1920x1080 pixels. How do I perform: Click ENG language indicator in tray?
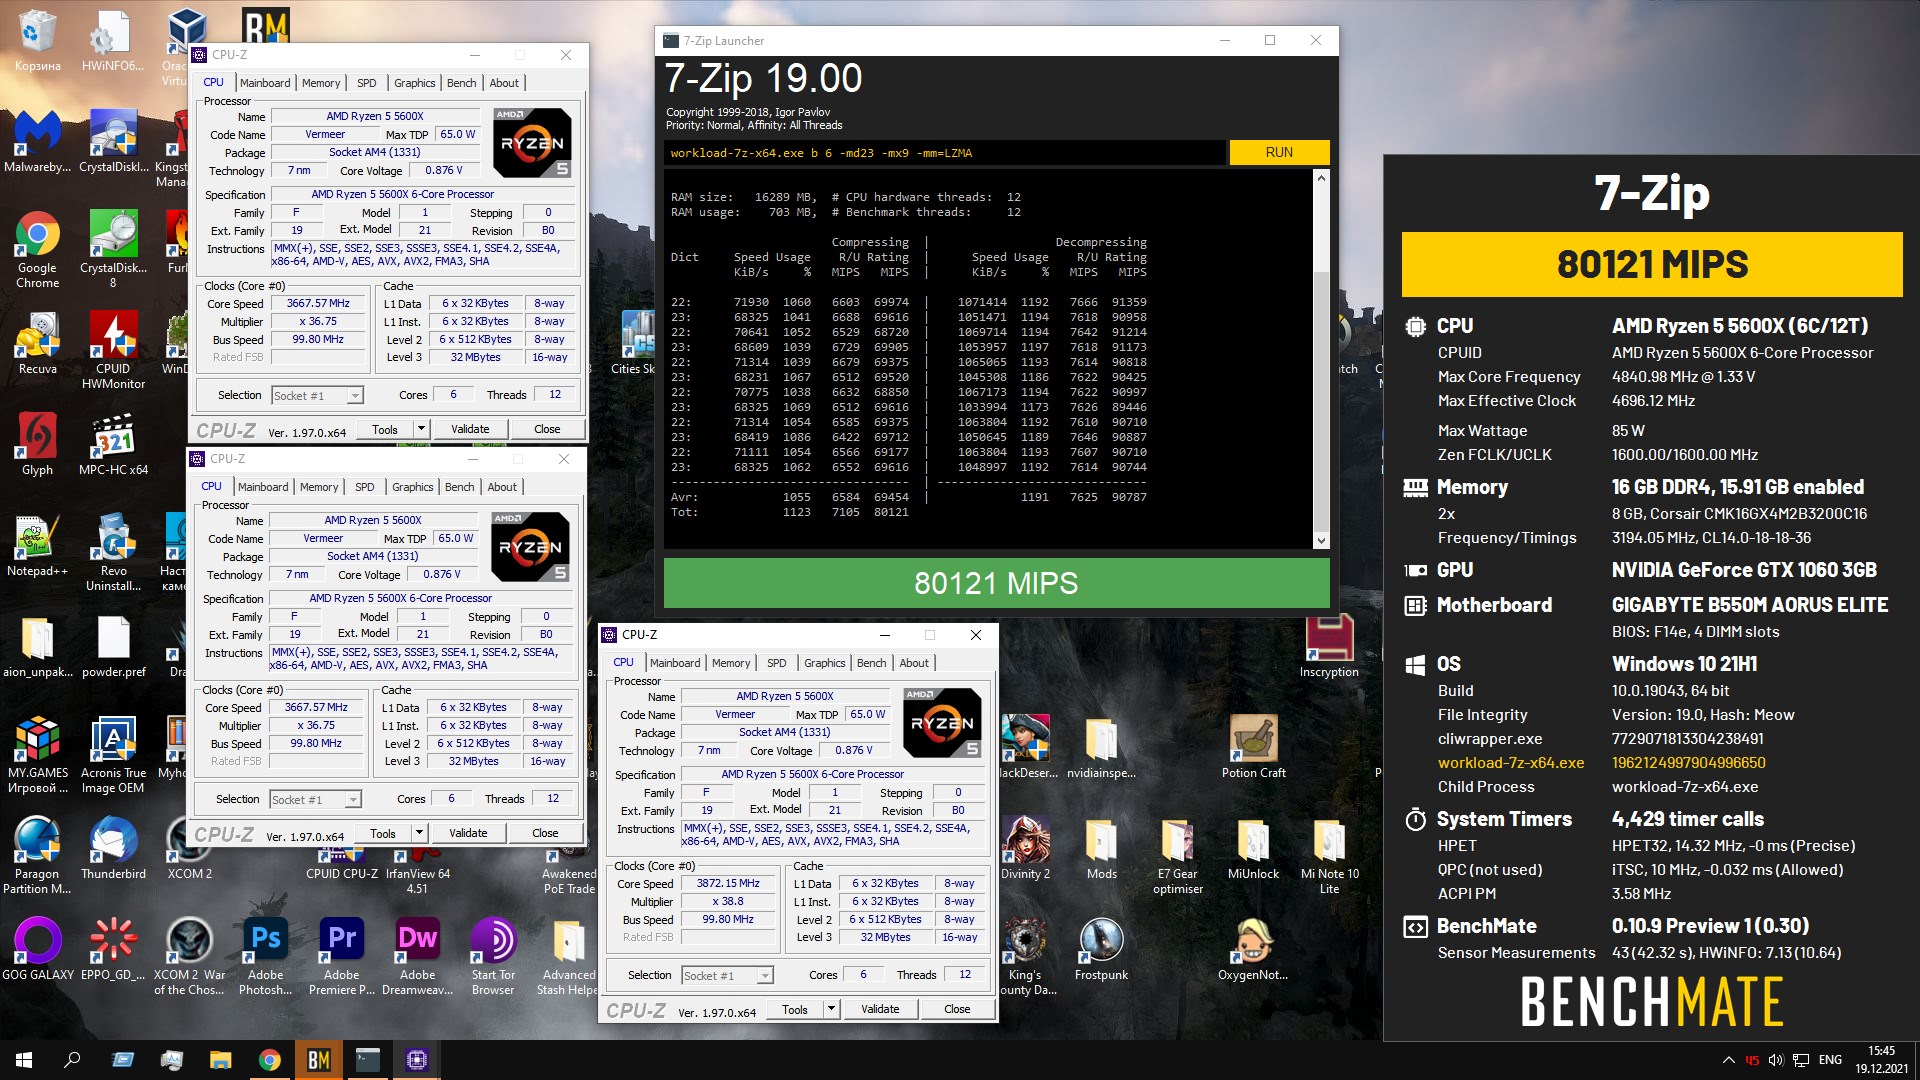click(x=1830, y=1060)
